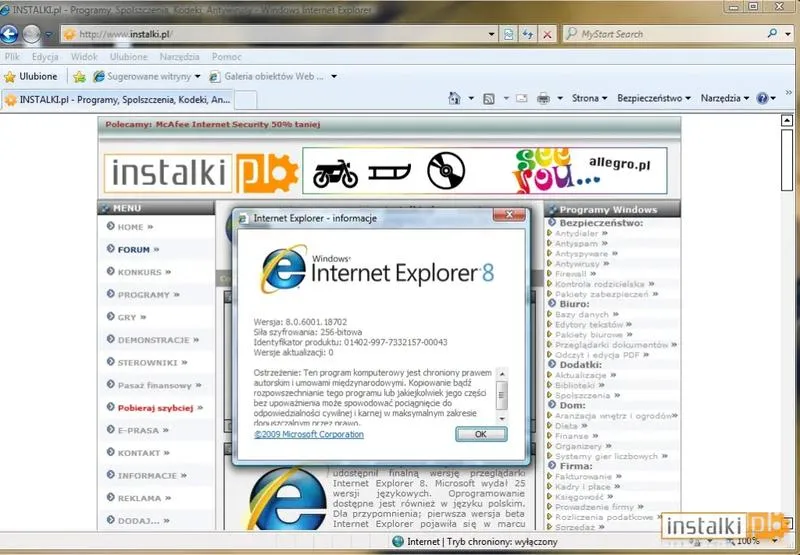
Task: Click the Ulubione favorites star button
Action: coord(31,77)
